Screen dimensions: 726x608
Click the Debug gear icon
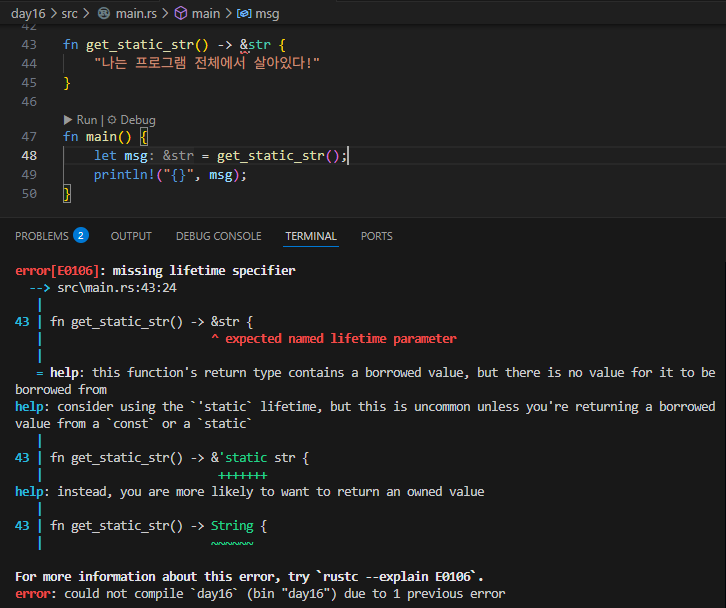112,120
